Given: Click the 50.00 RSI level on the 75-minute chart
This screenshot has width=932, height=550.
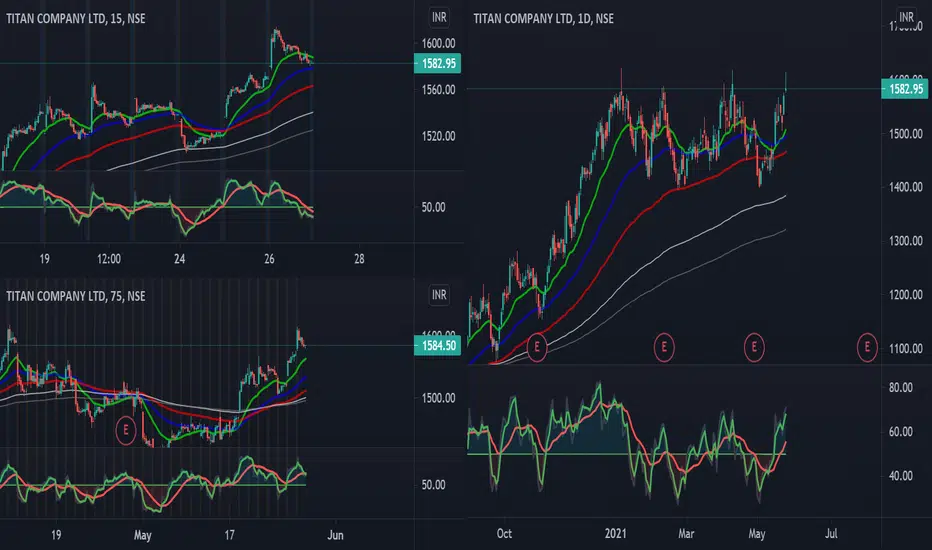Looking at the screenshot, I should [433, 485].
